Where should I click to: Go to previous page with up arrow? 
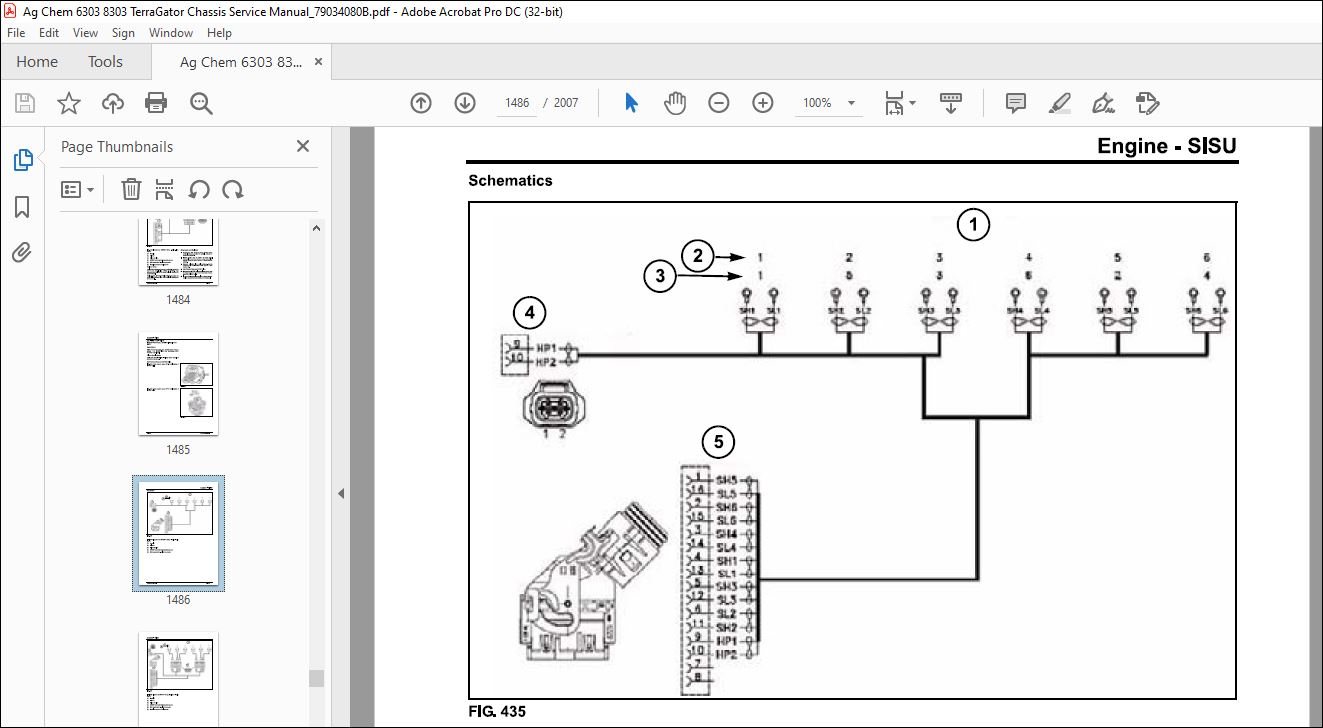click(x=421, y=103)
